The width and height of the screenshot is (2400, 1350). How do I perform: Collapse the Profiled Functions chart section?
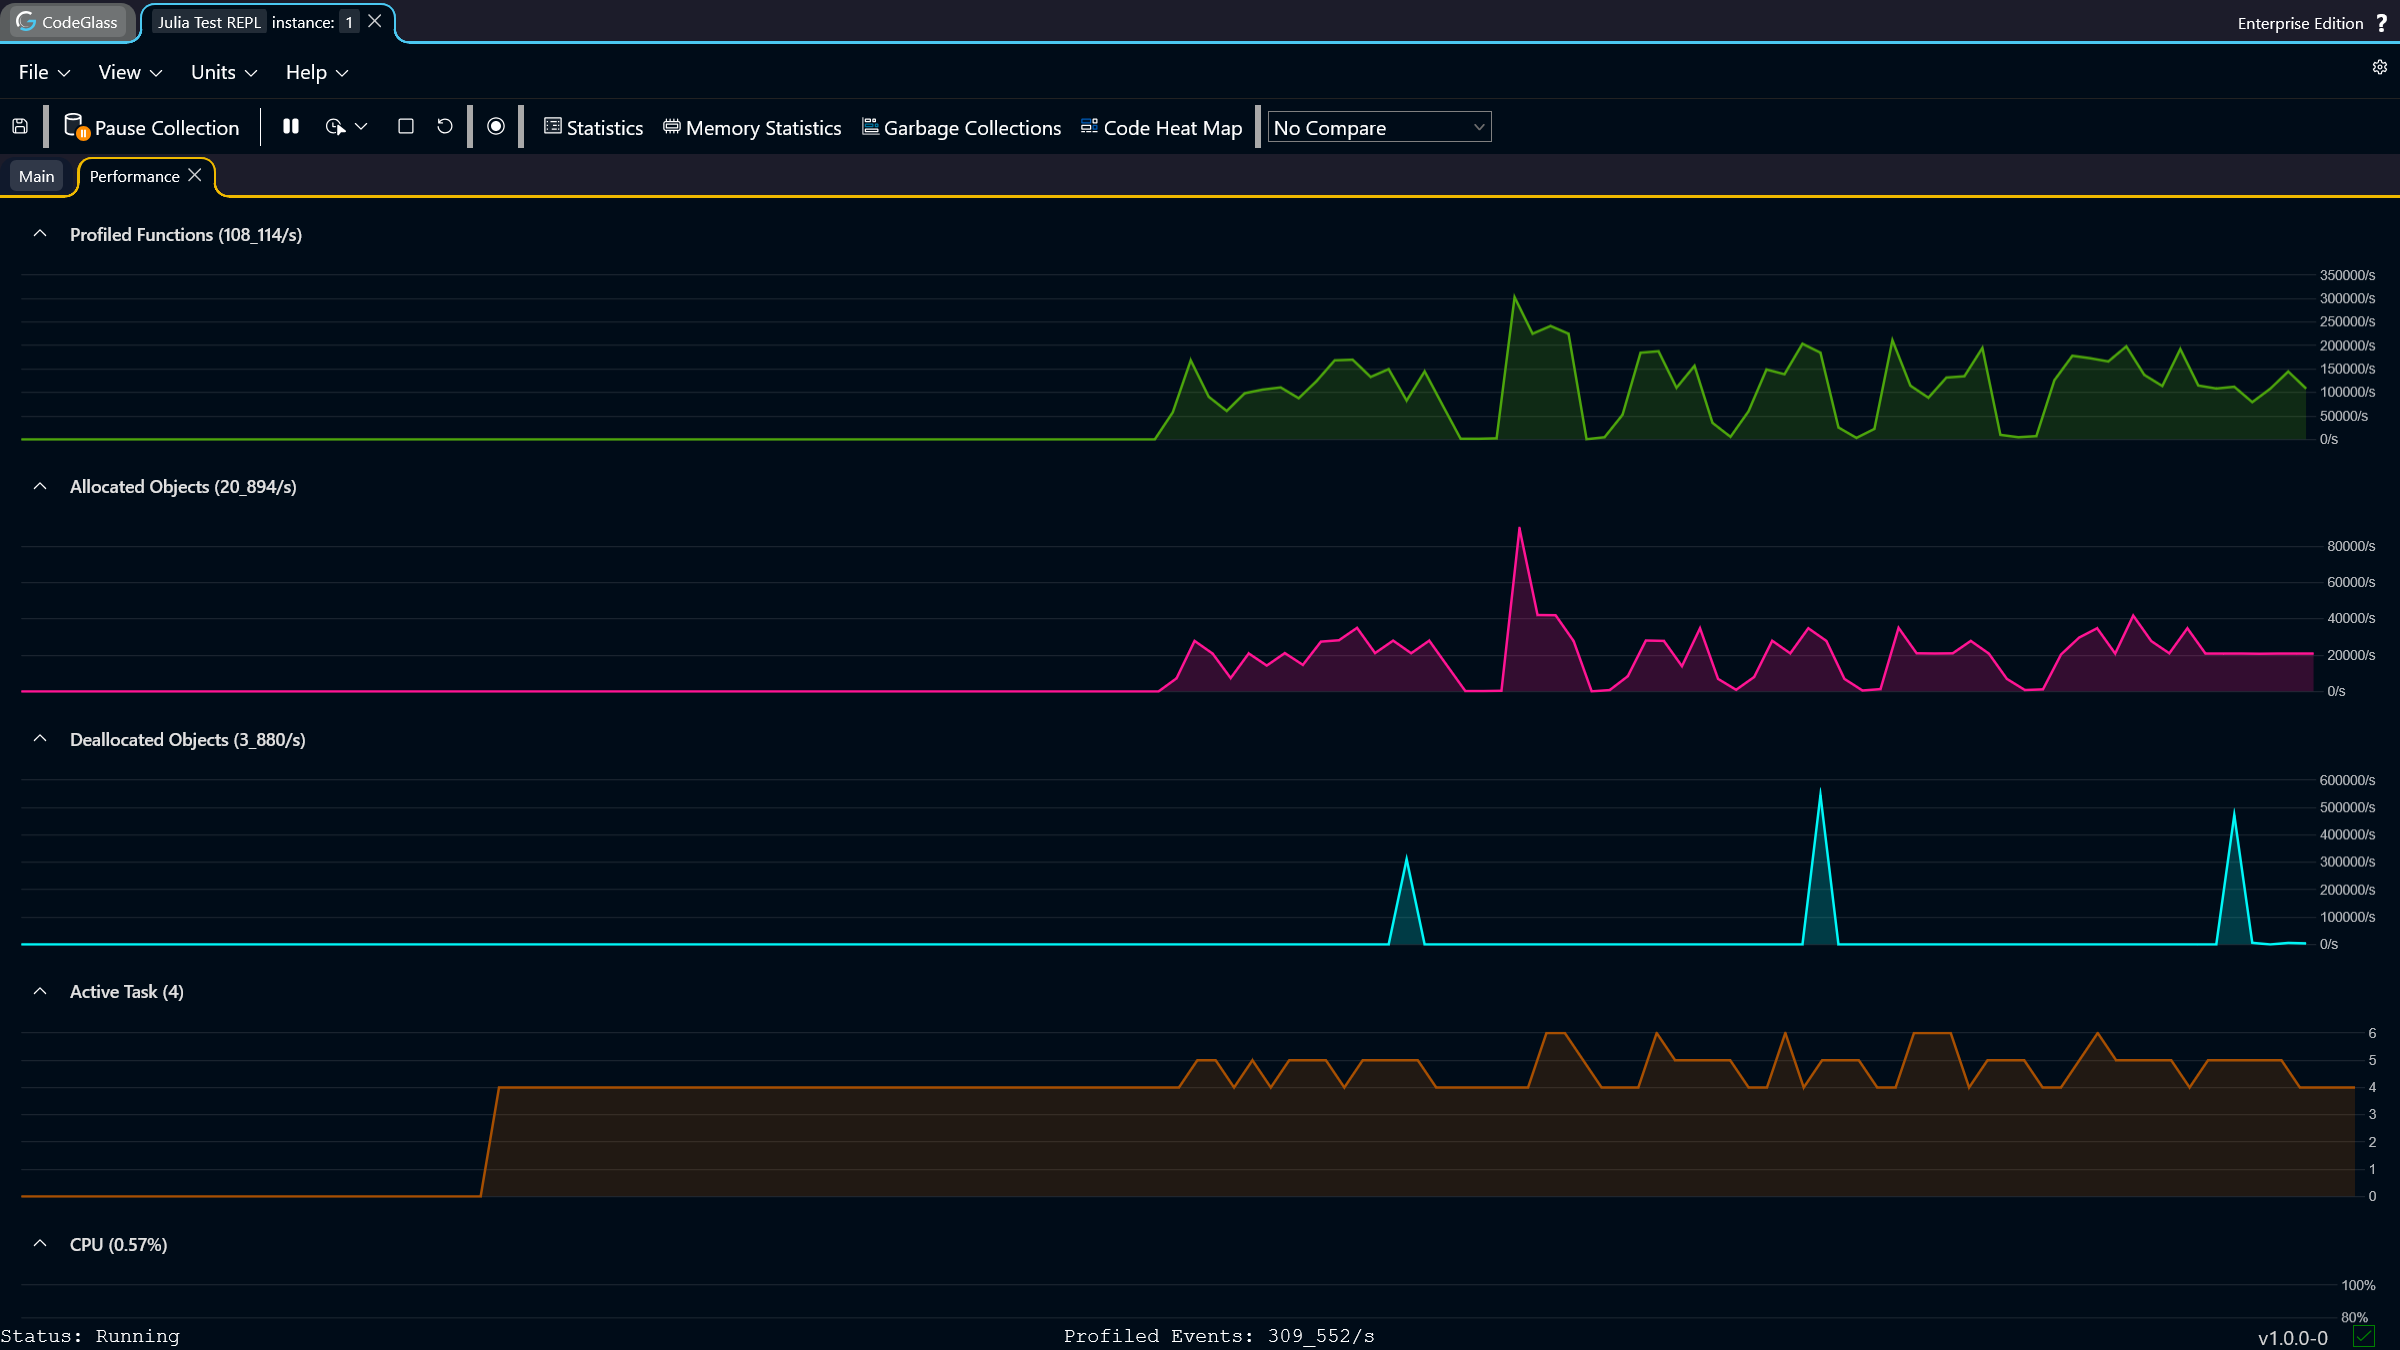click(40, 234)
